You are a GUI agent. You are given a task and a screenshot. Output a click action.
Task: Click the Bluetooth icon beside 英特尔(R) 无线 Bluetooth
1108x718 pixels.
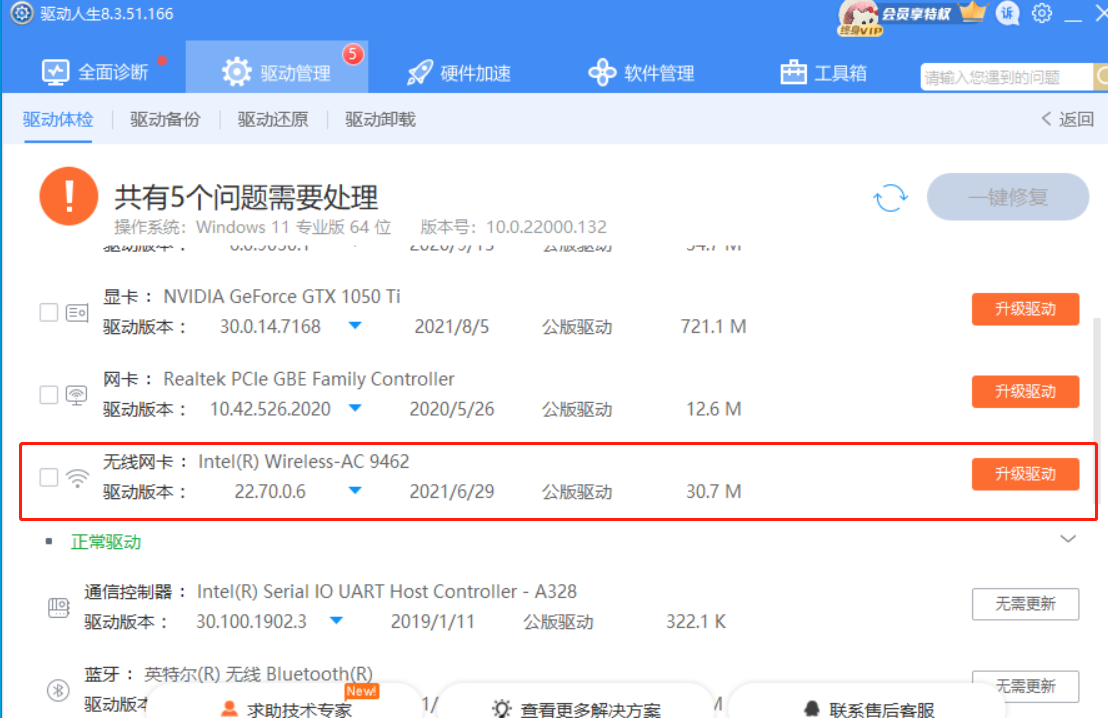coord(59,689)
